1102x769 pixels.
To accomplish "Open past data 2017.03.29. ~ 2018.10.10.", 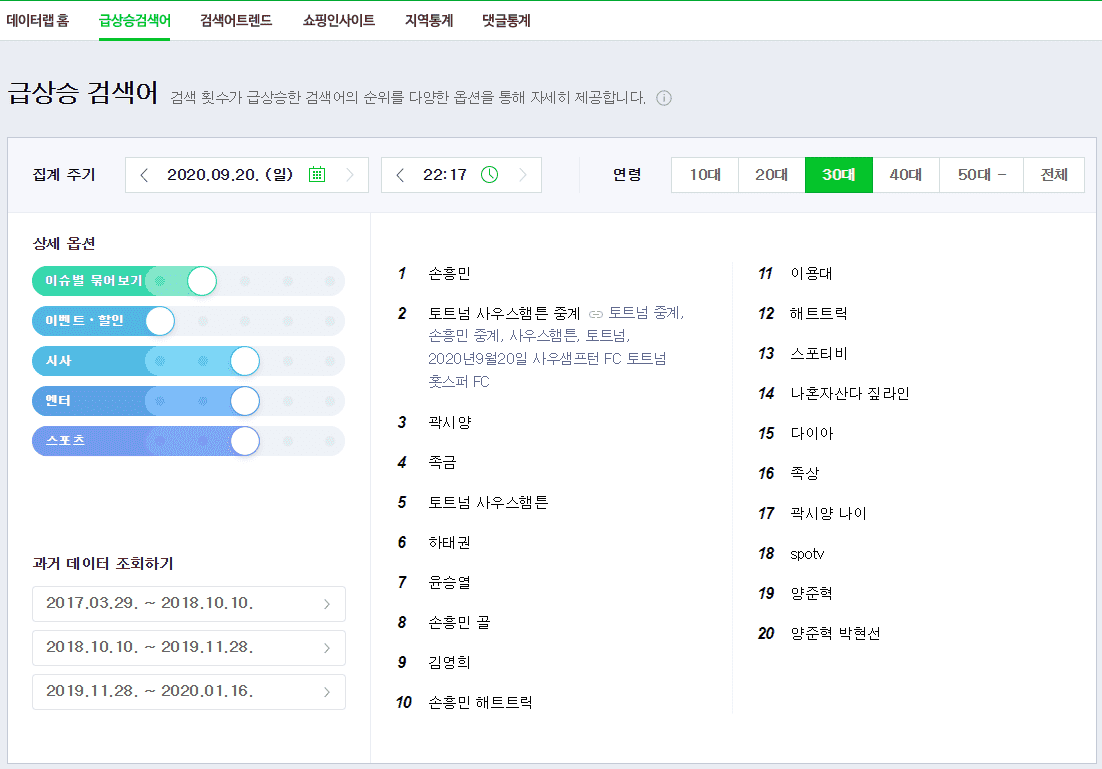I will pos(189,604).
